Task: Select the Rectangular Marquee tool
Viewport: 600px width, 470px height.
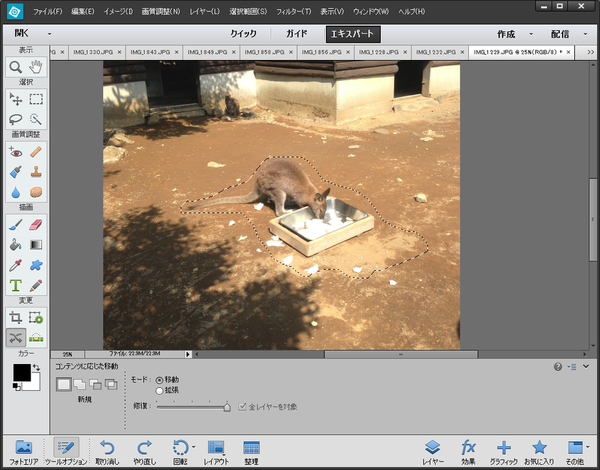Action: [36, 99]
